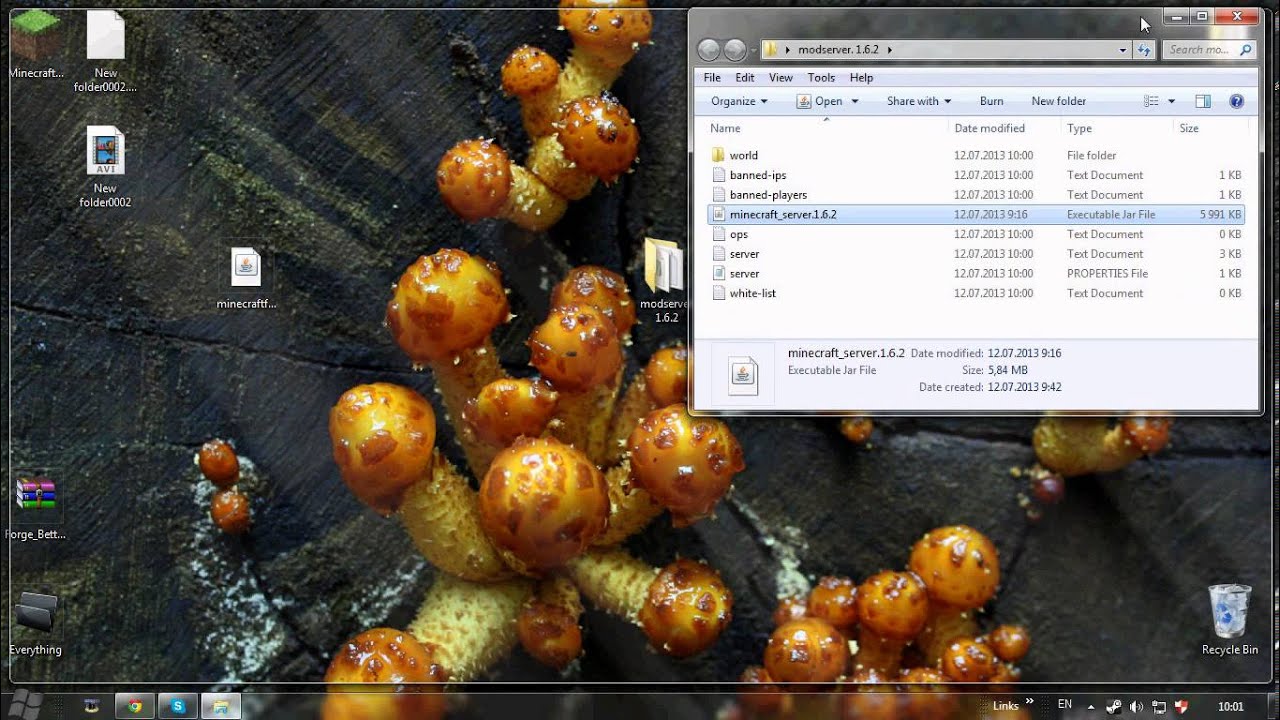Expand the Links toolbar chevron
1280x720 pixels.
pyautogui.click(x=1030, y=703)
